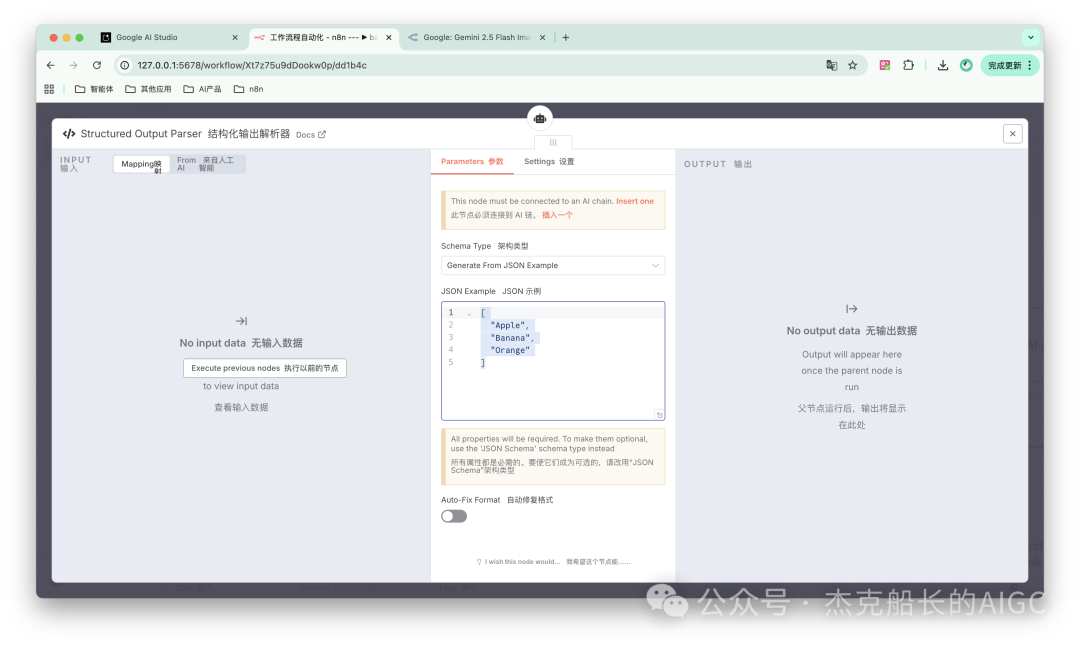Screen dimensions: 1080x646
Task: Open the tab search dropdown arrow
Action: [x=1030, y=37]
